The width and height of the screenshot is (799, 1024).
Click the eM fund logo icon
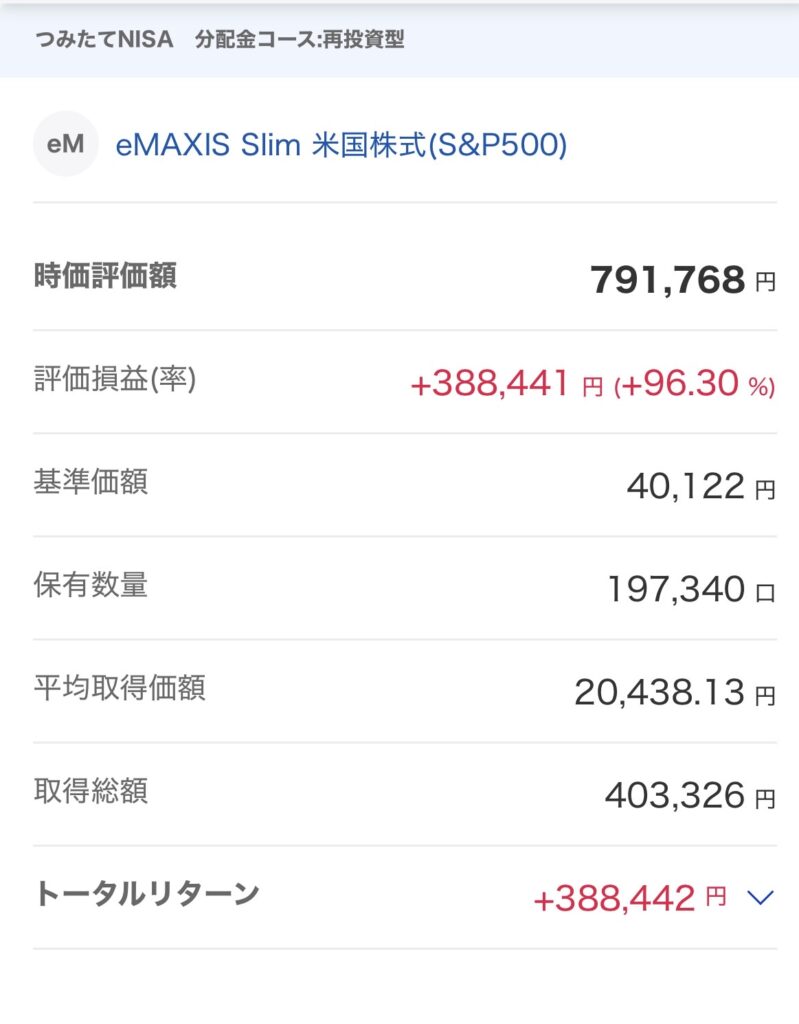[66, 145]
